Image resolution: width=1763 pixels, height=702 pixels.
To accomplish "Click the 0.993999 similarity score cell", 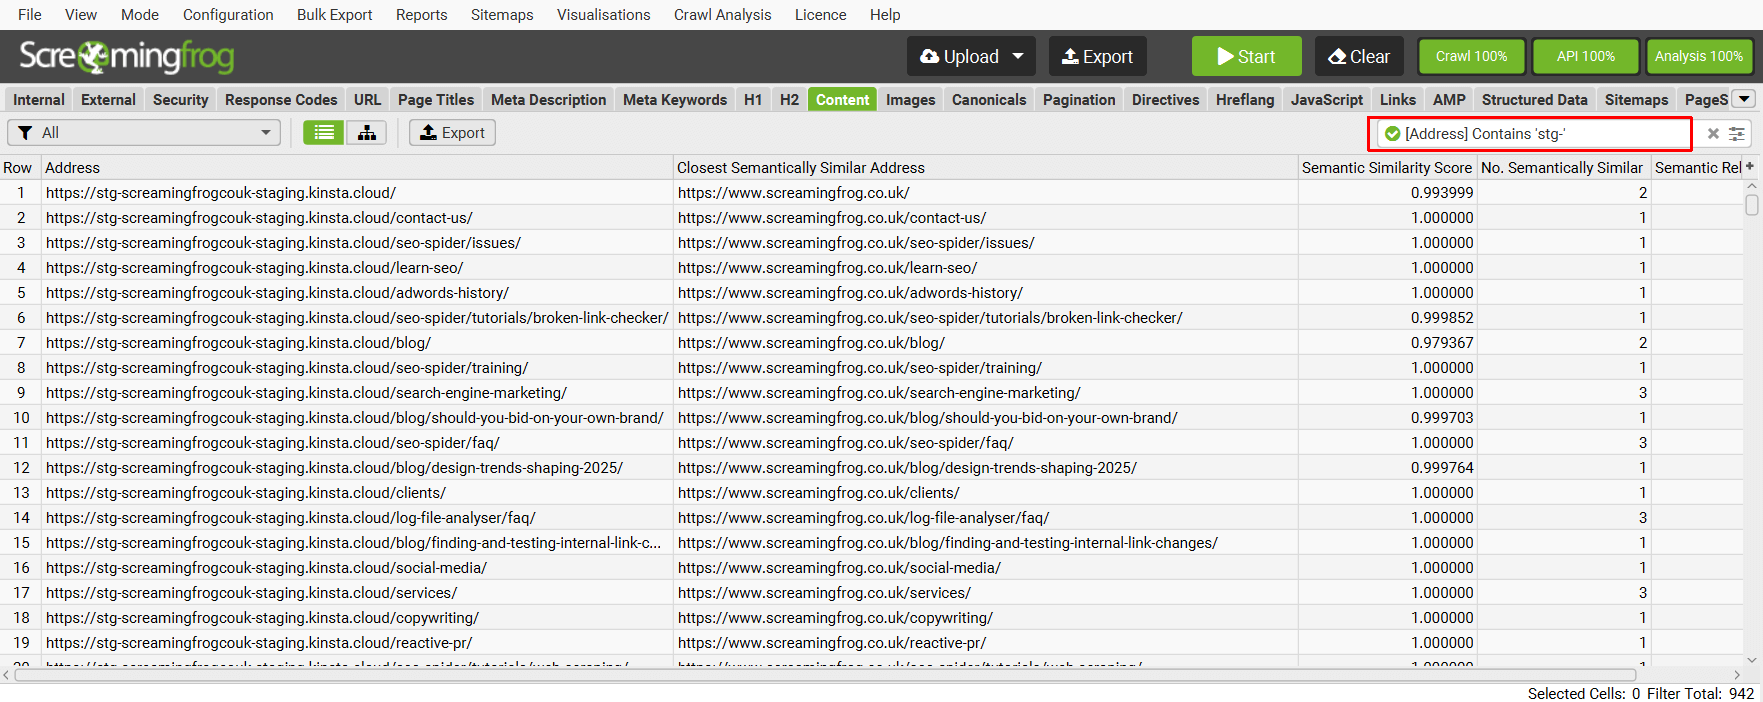I will 1387,192.
